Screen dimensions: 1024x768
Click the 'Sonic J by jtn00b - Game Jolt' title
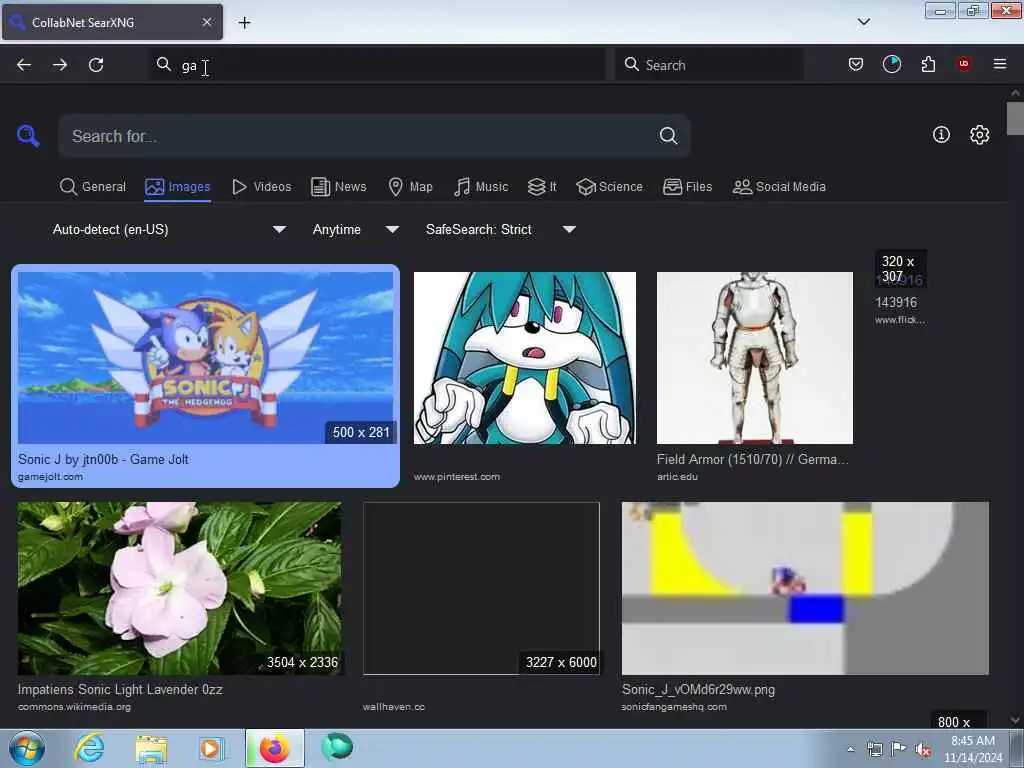point(103,459)
